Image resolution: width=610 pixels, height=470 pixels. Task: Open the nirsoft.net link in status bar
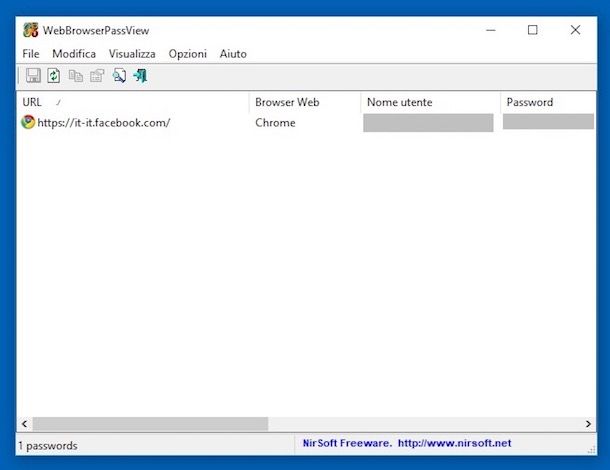(x=454, y=443)
